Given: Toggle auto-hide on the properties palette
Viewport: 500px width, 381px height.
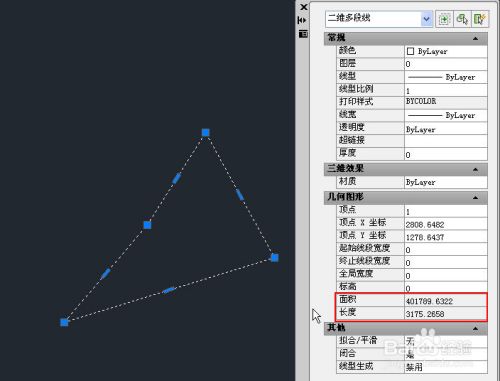Looking at the screenshot, I should click(302, 20).
